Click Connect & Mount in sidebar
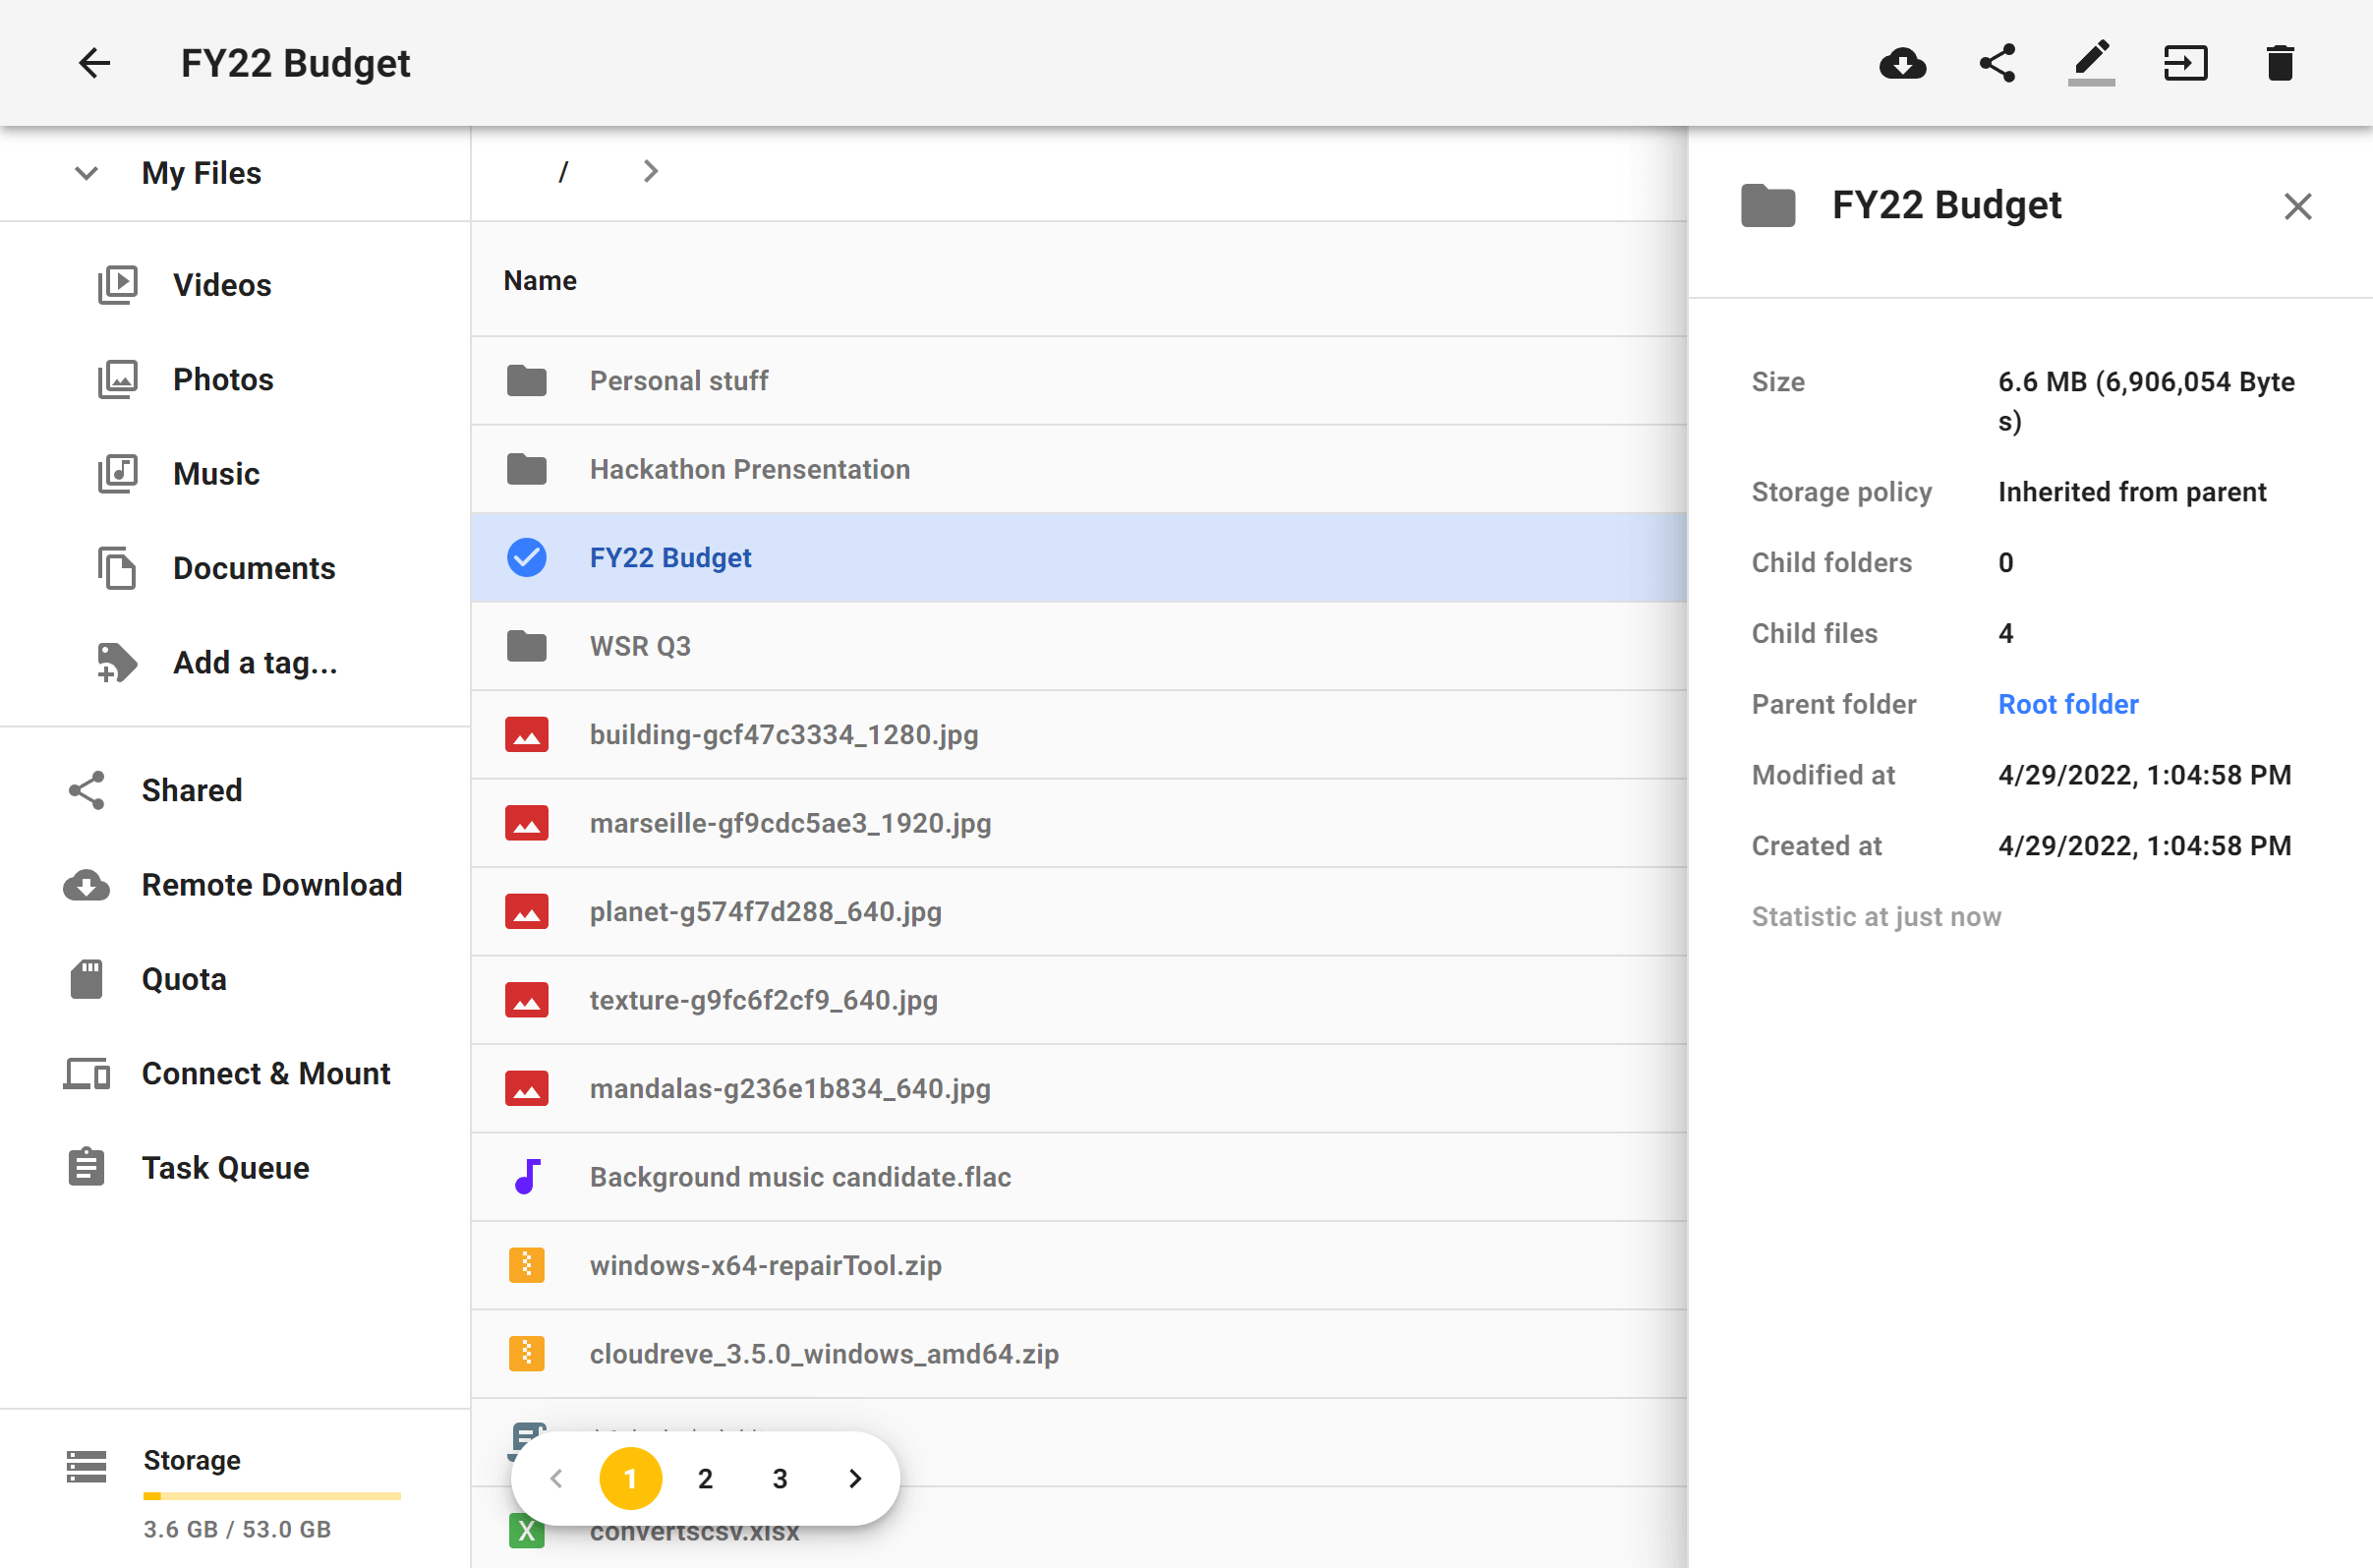 (x=264, y=1073)
